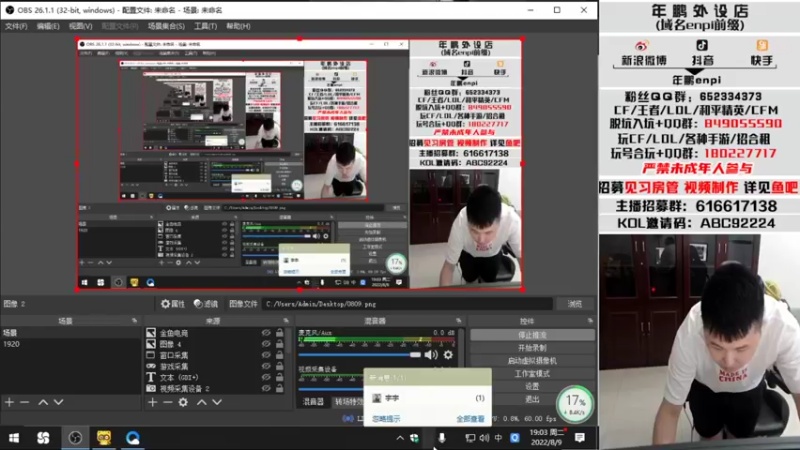
Task: Open the 工具(T) menu
Action: (x=206, y=26)
